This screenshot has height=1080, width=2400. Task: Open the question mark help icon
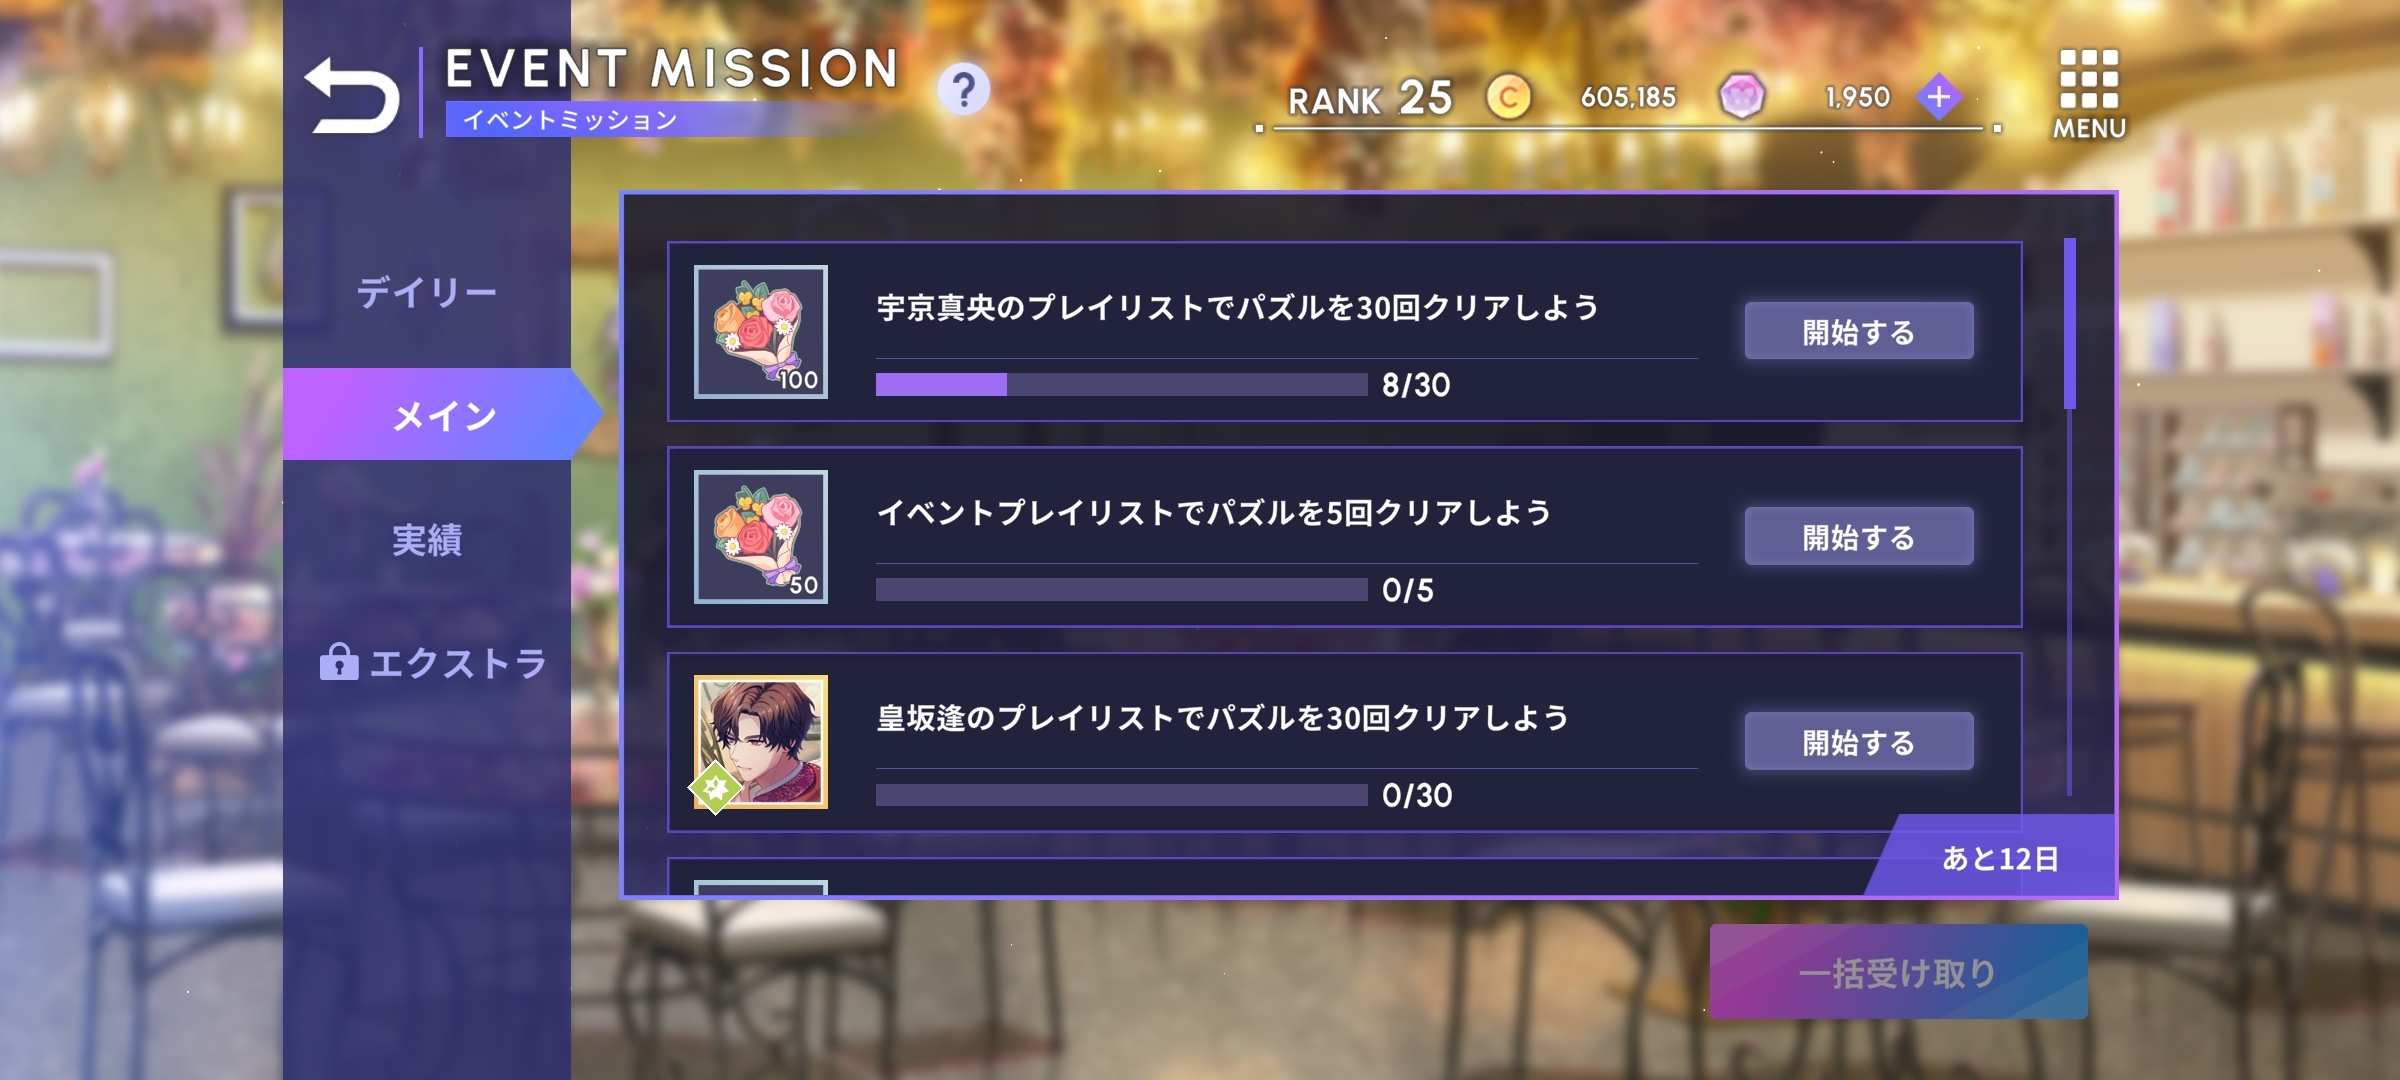click(x=964, y=91)
